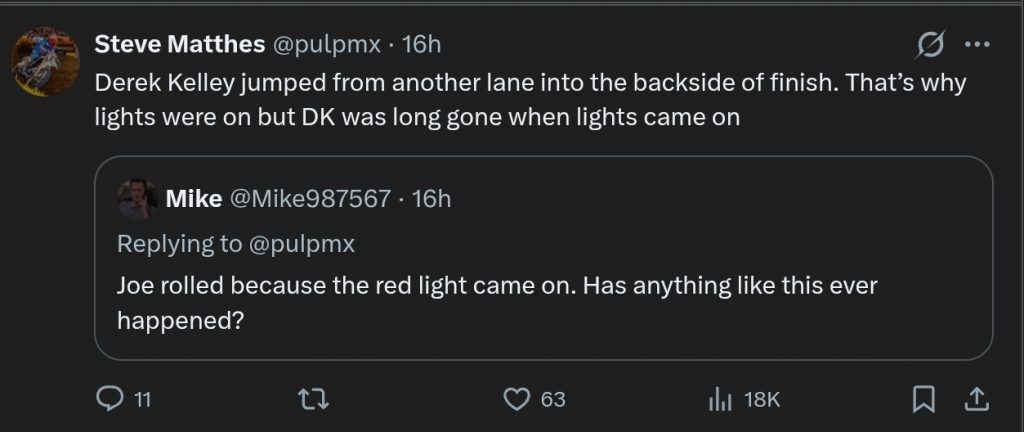1024x432 pixels.
Task: Open the view analytics bar chart icon
Action: tap(720, 399)
